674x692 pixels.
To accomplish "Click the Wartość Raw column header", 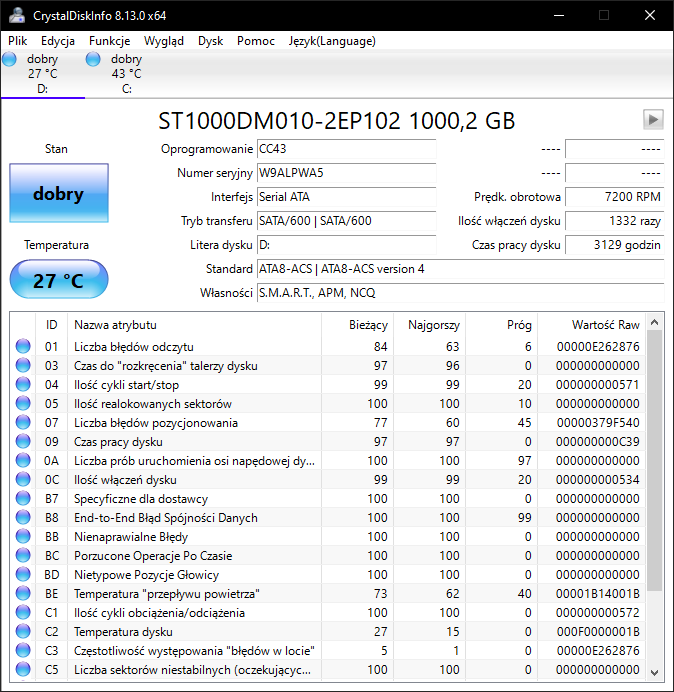I will coord(591,325).
